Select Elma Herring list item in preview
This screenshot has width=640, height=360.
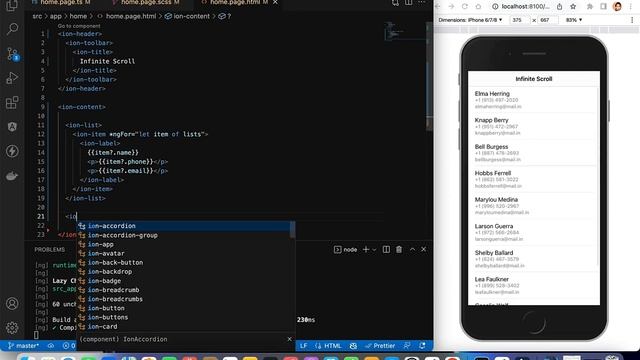(x=534, y=100)
